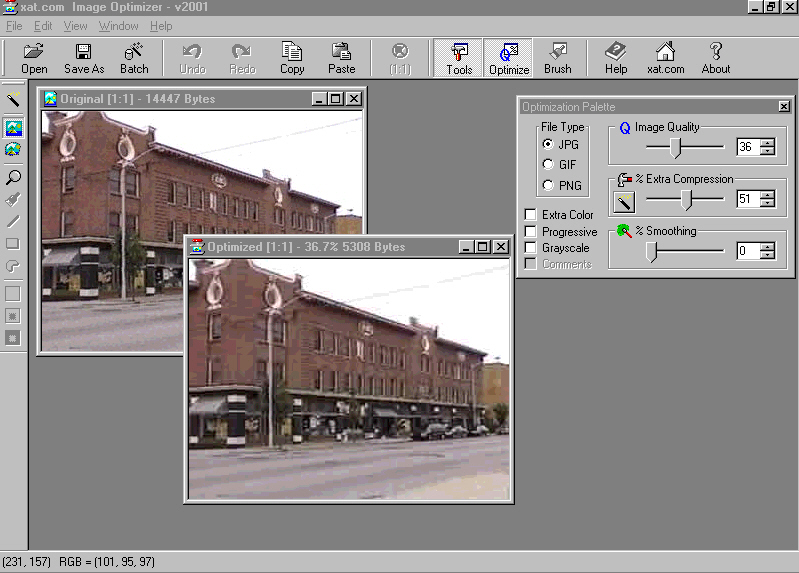Select the GIF file type
The image size is (799, 573).
coord(547,165)
